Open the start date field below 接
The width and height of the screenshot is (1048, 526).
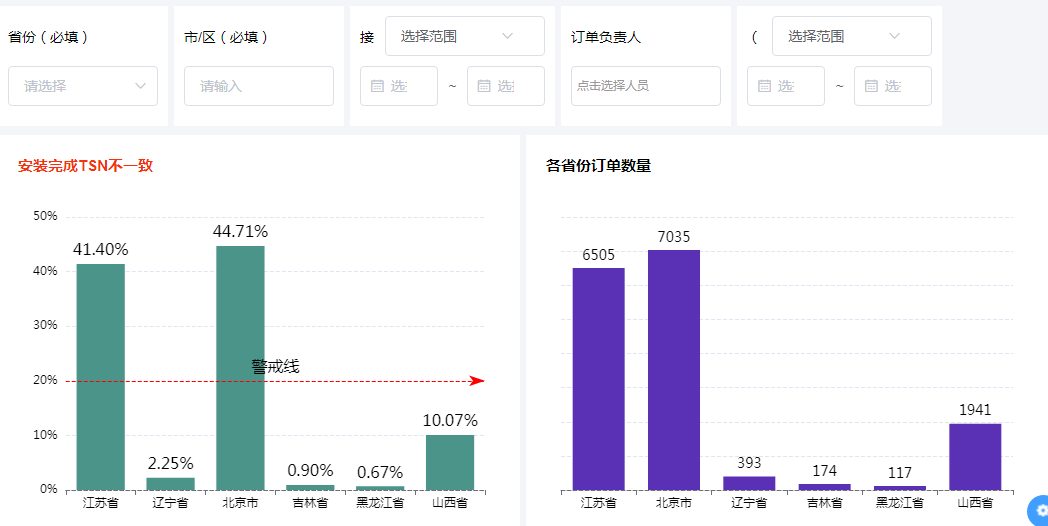pos(398,86)
